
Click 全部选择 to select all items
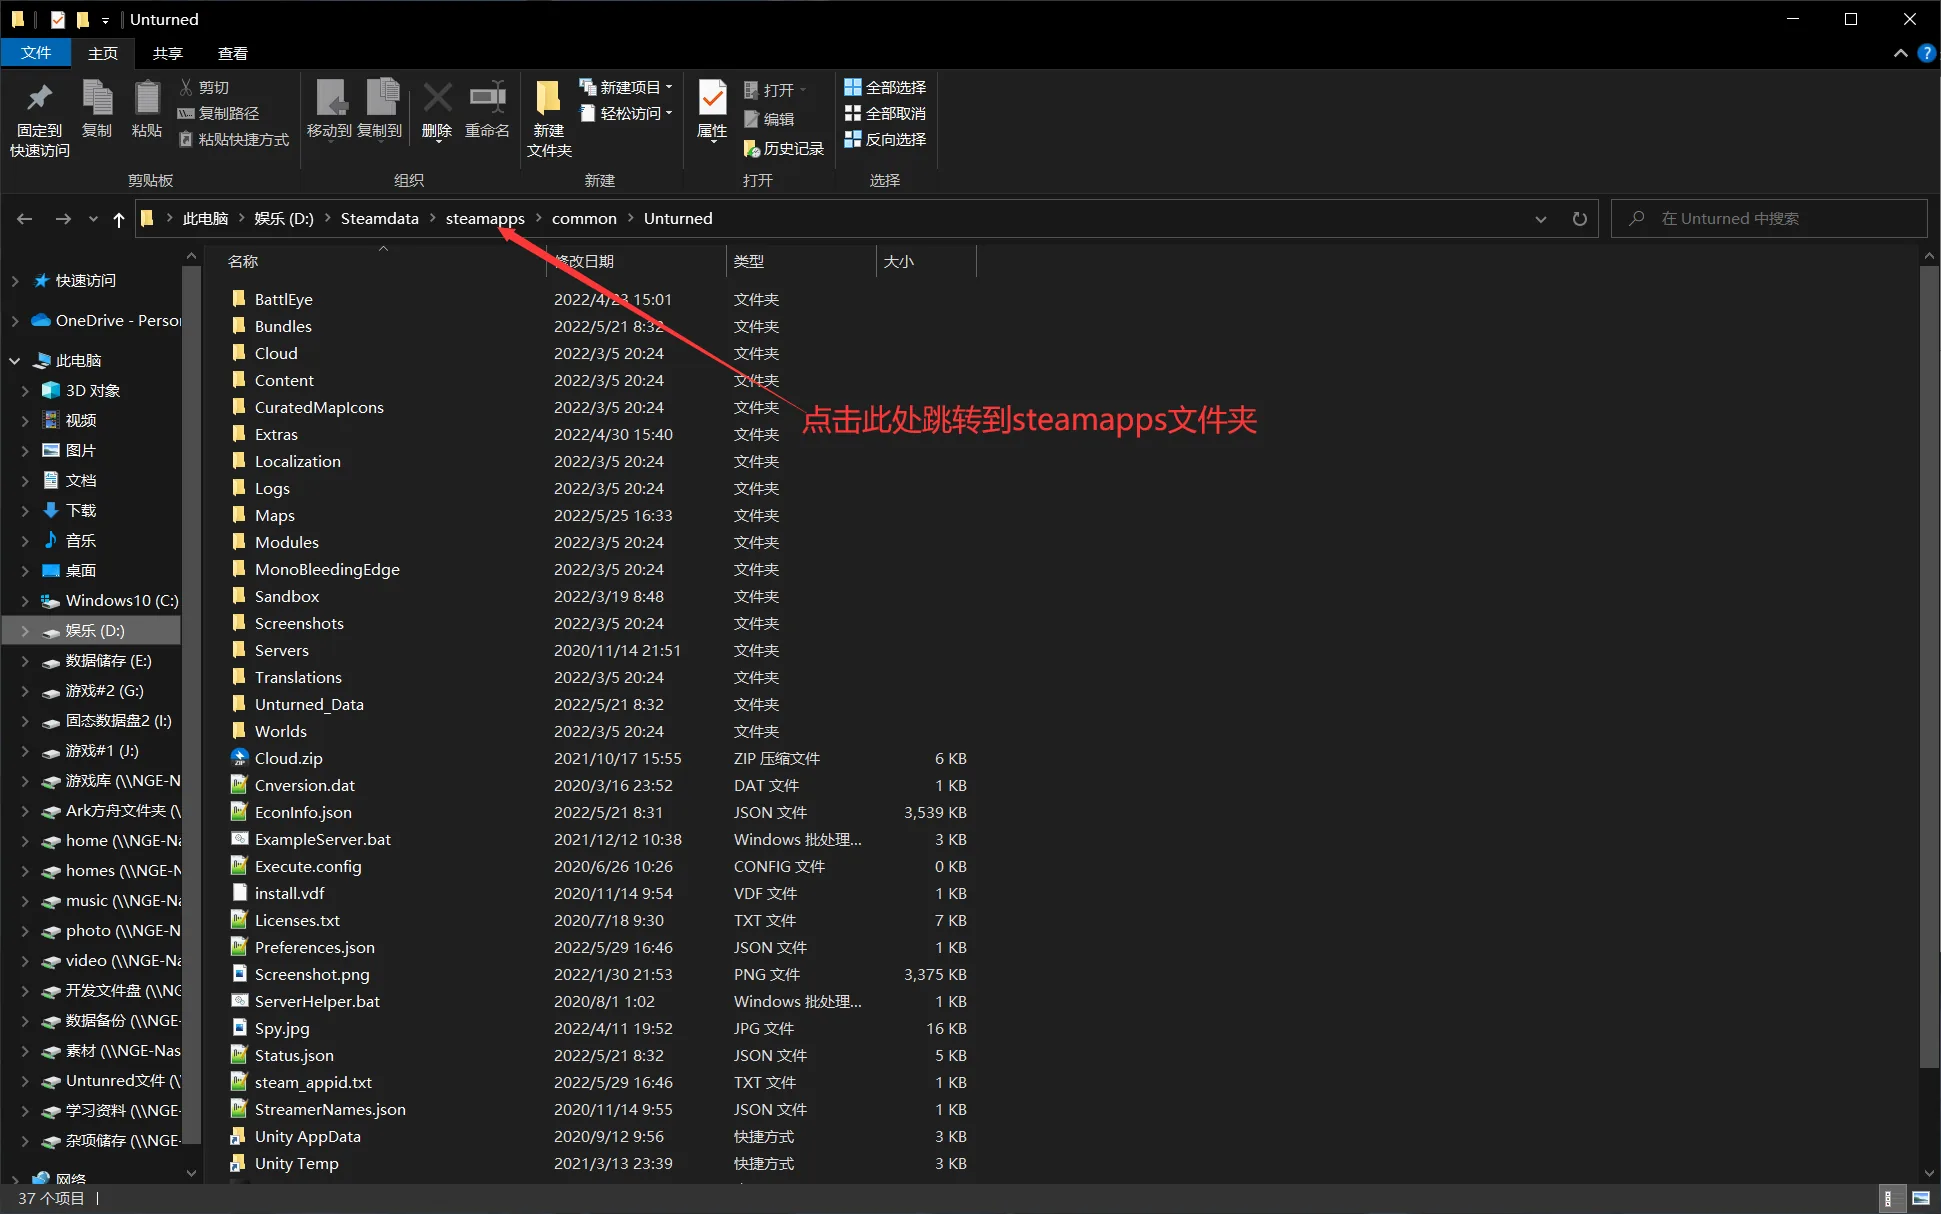(885, 88)
